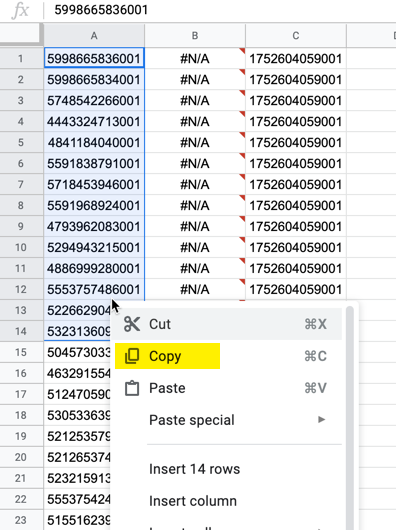This screenshot has width=396, height=530.
Task: Click the Copy icon in context menu
Action: 132,356
